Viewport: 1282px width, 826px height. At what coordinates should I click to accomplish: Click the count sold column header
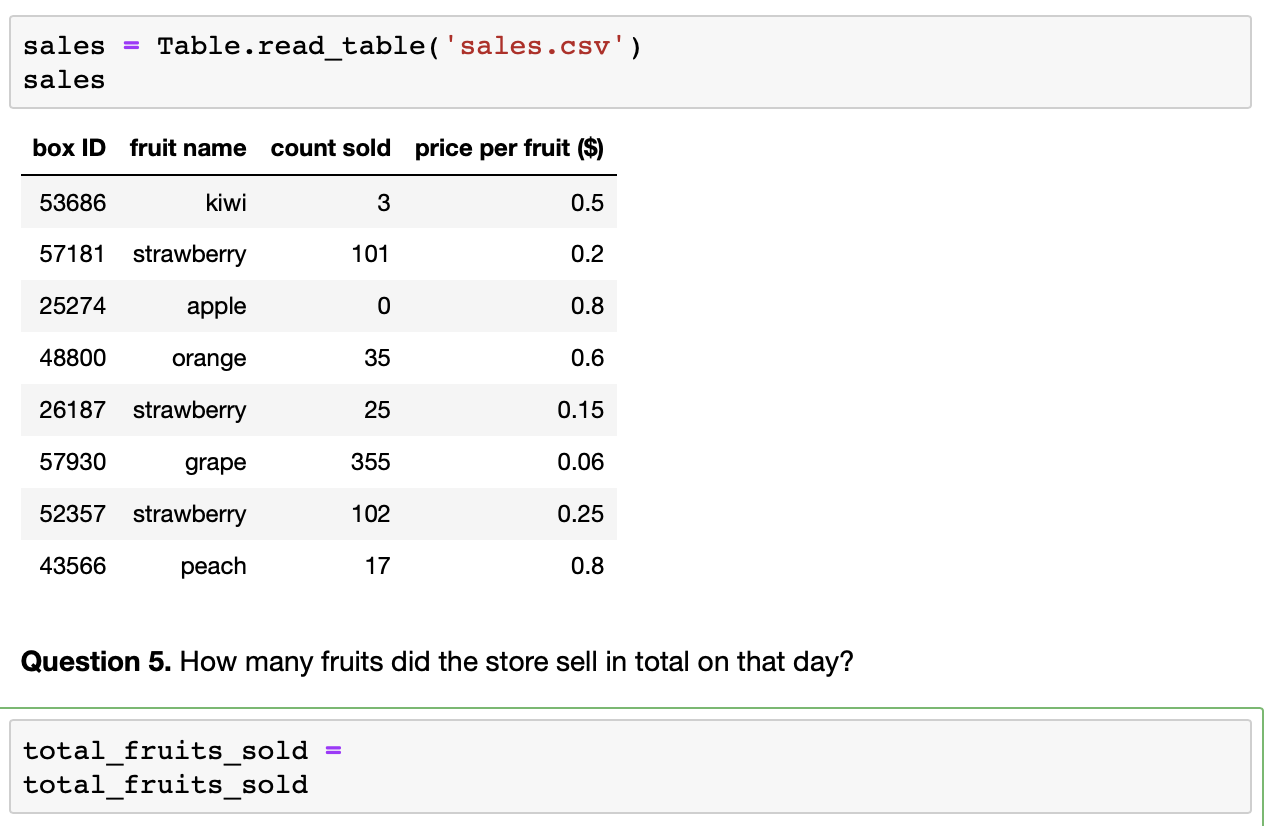tap(330, 148)
